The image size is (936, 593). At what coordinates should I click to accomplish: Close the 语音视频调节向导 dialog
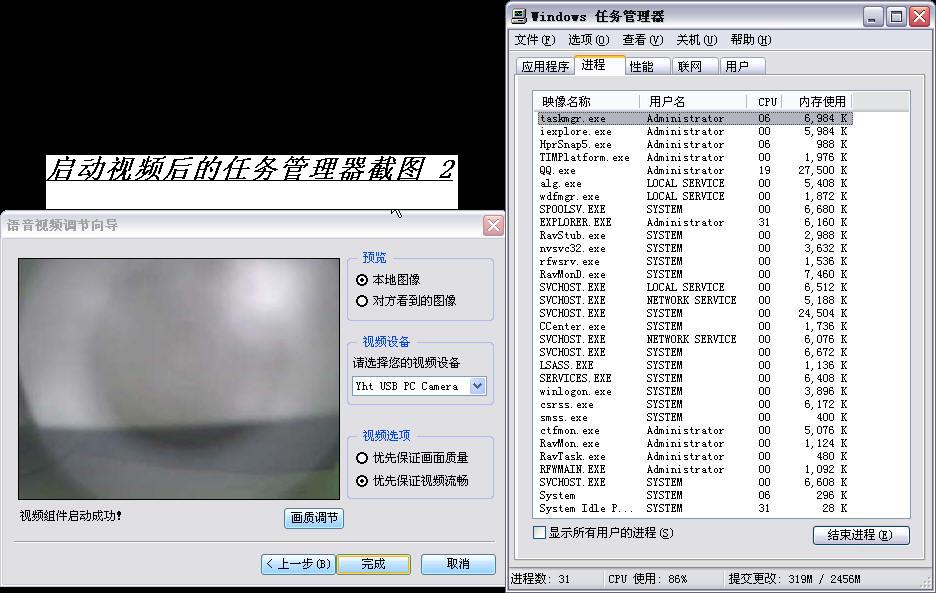(x=493, y=226)
